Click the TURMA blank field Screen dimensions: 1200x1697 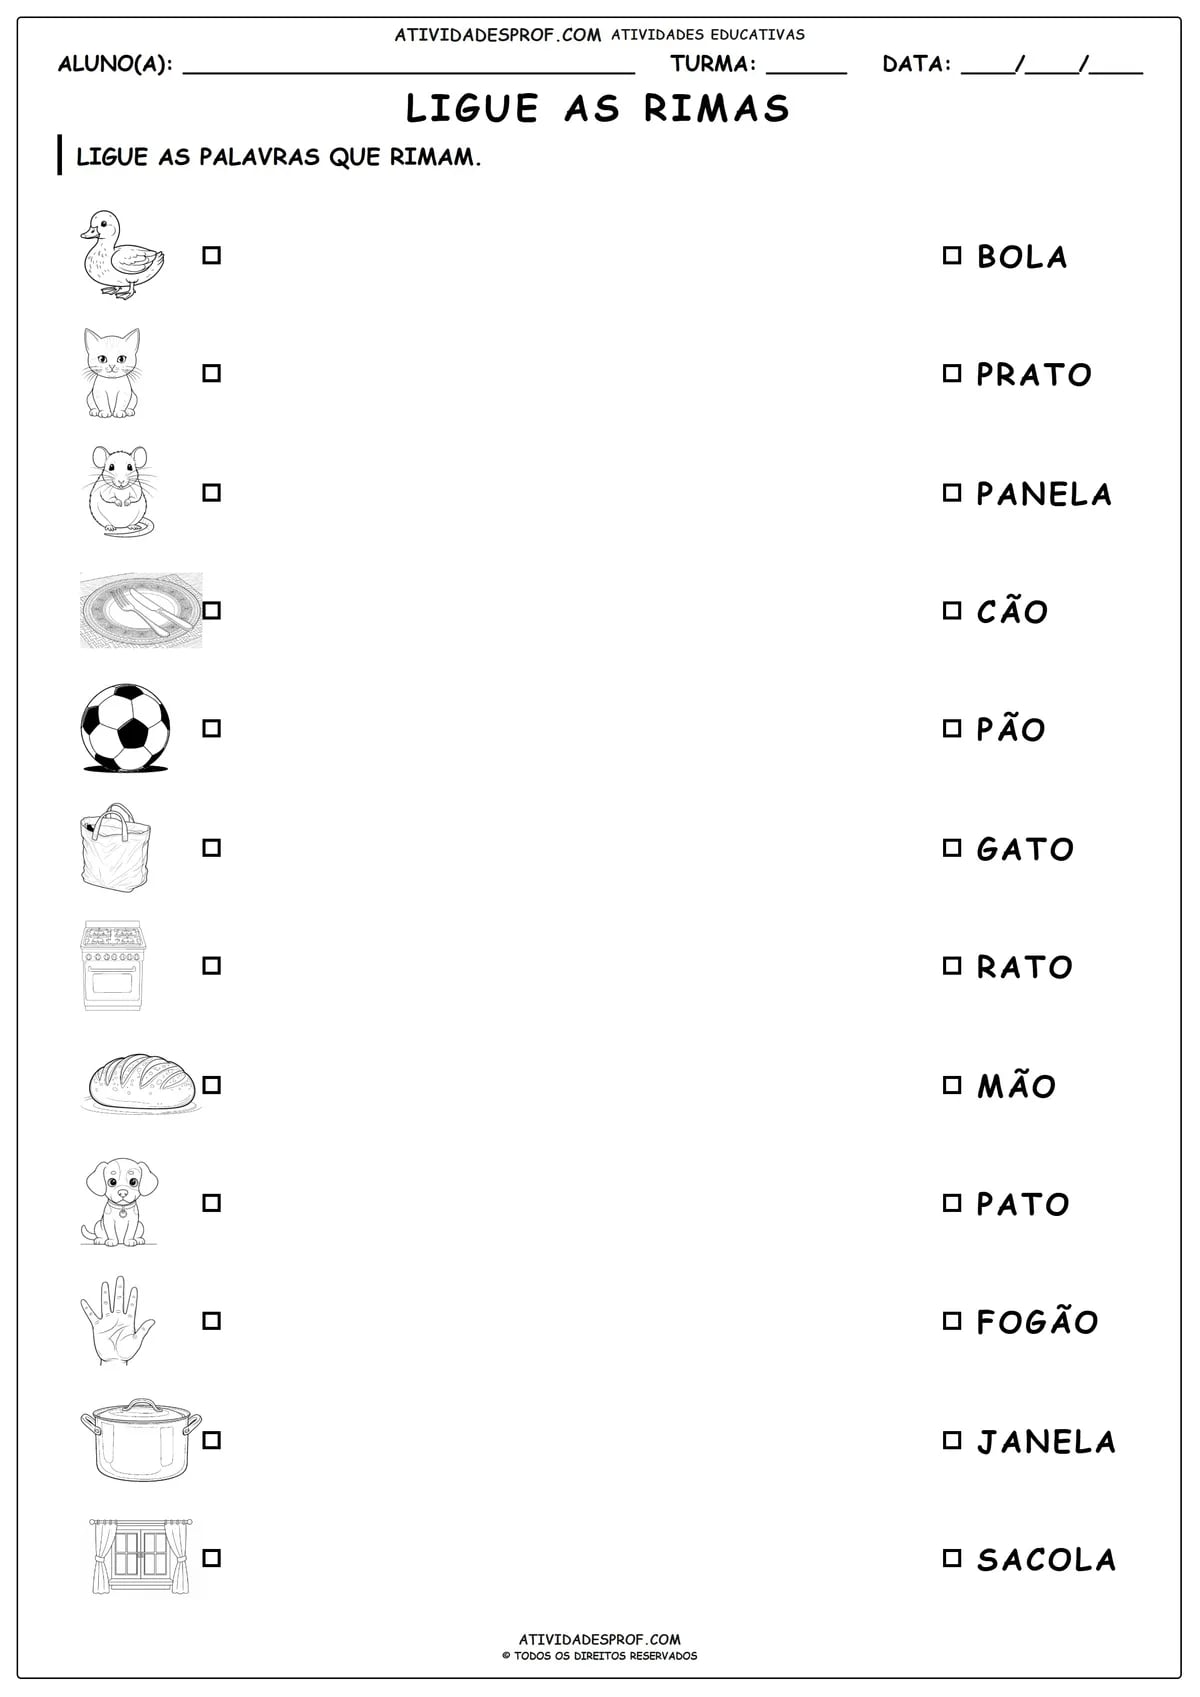point(806,66)
